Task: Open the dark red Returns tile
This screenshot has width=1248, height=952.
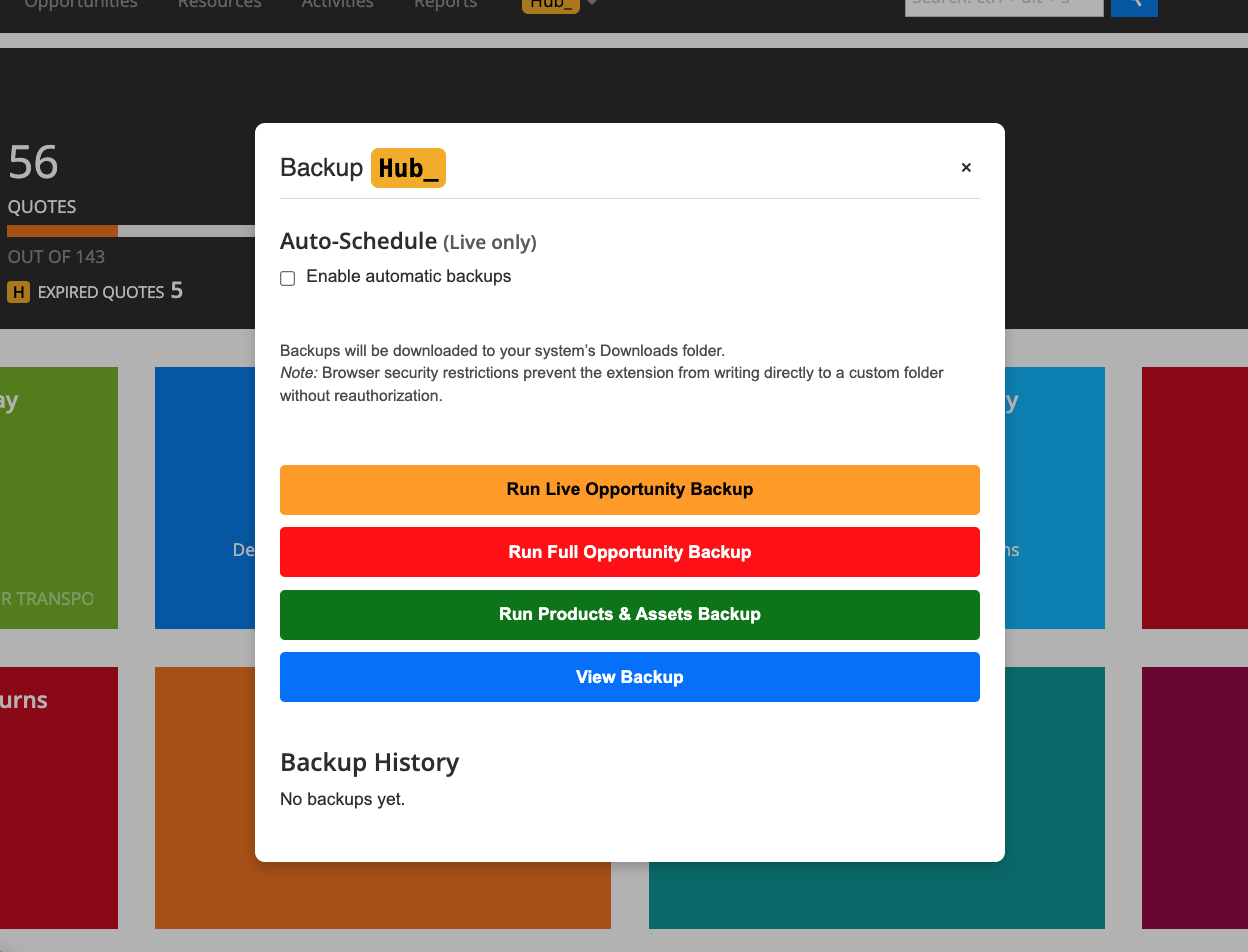Action: point(58,797)
